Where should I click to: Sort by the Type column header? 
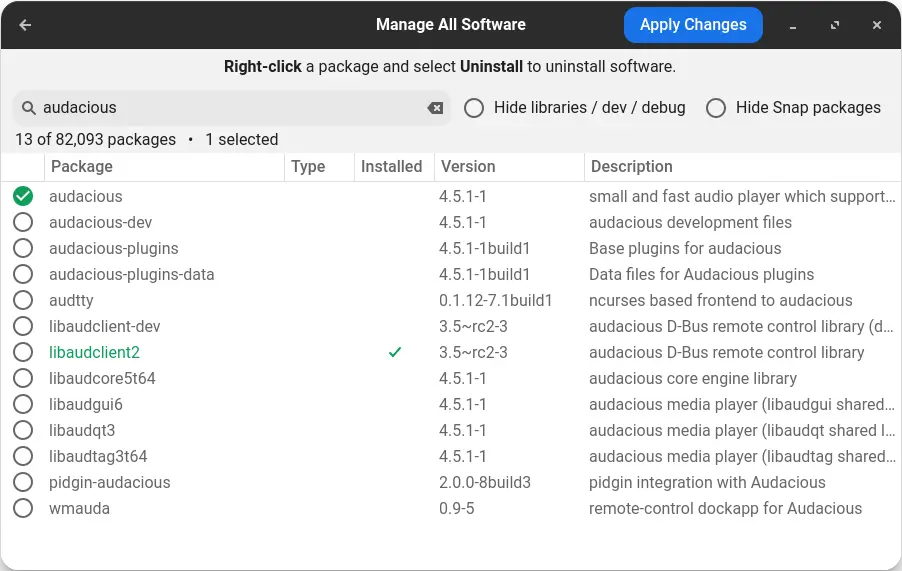tap(319, 167)
